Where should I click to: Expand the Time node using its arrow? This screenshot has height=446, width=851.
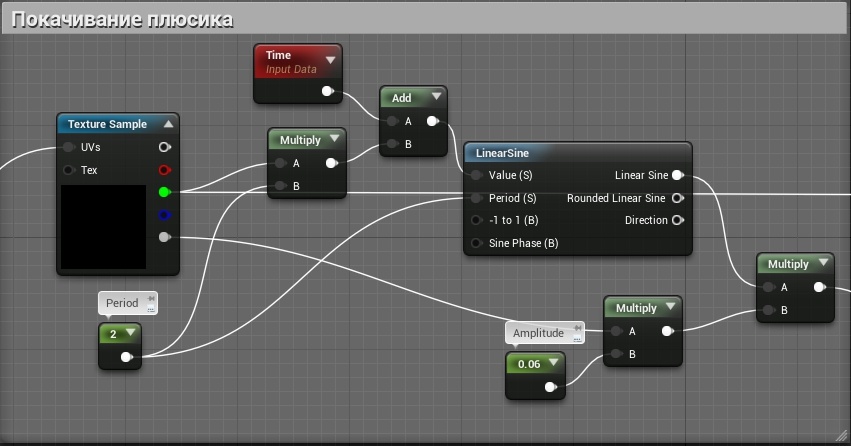tap(330, 60)
